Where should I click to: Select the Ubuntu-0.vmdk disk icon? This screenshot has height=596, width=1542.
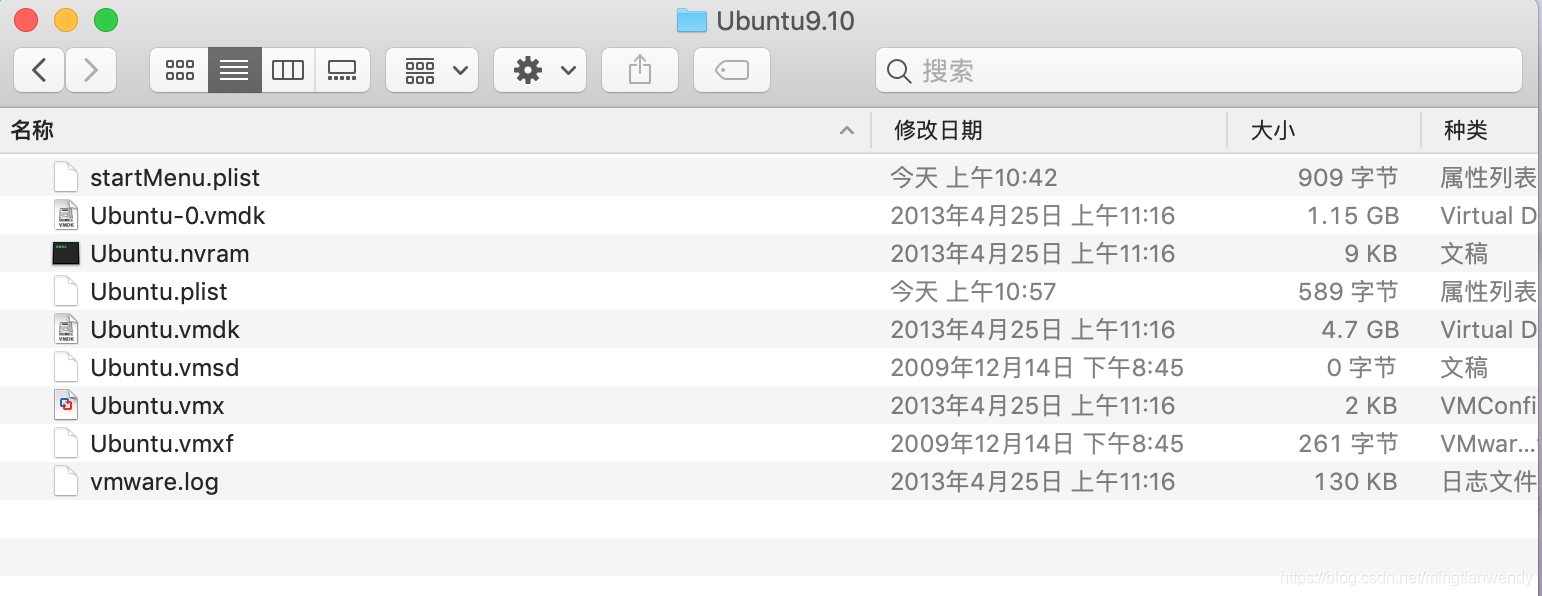[66, 216]
